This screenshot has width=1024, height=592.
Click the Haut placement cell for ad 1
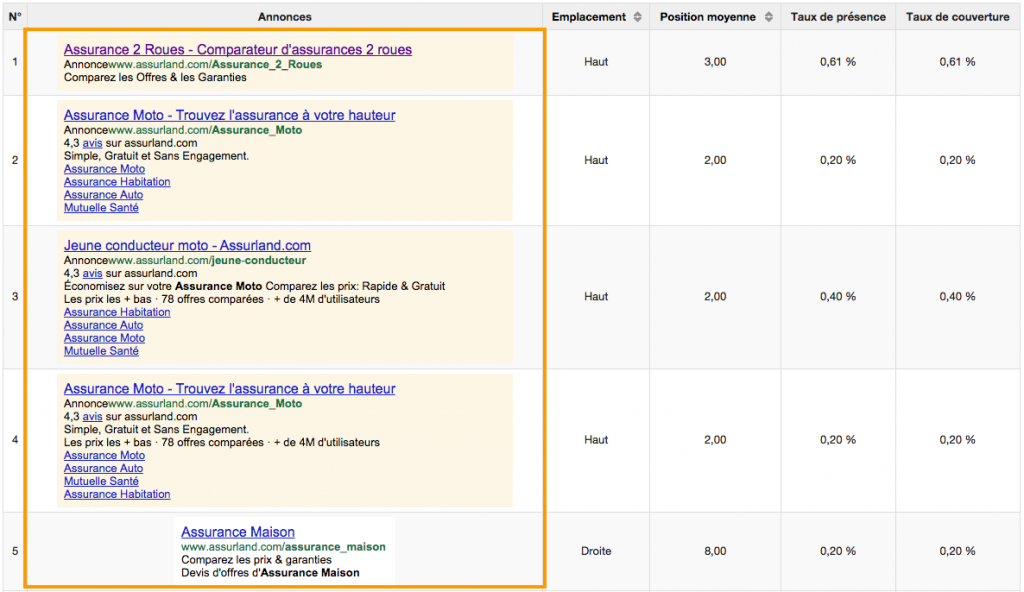(596, 62)
